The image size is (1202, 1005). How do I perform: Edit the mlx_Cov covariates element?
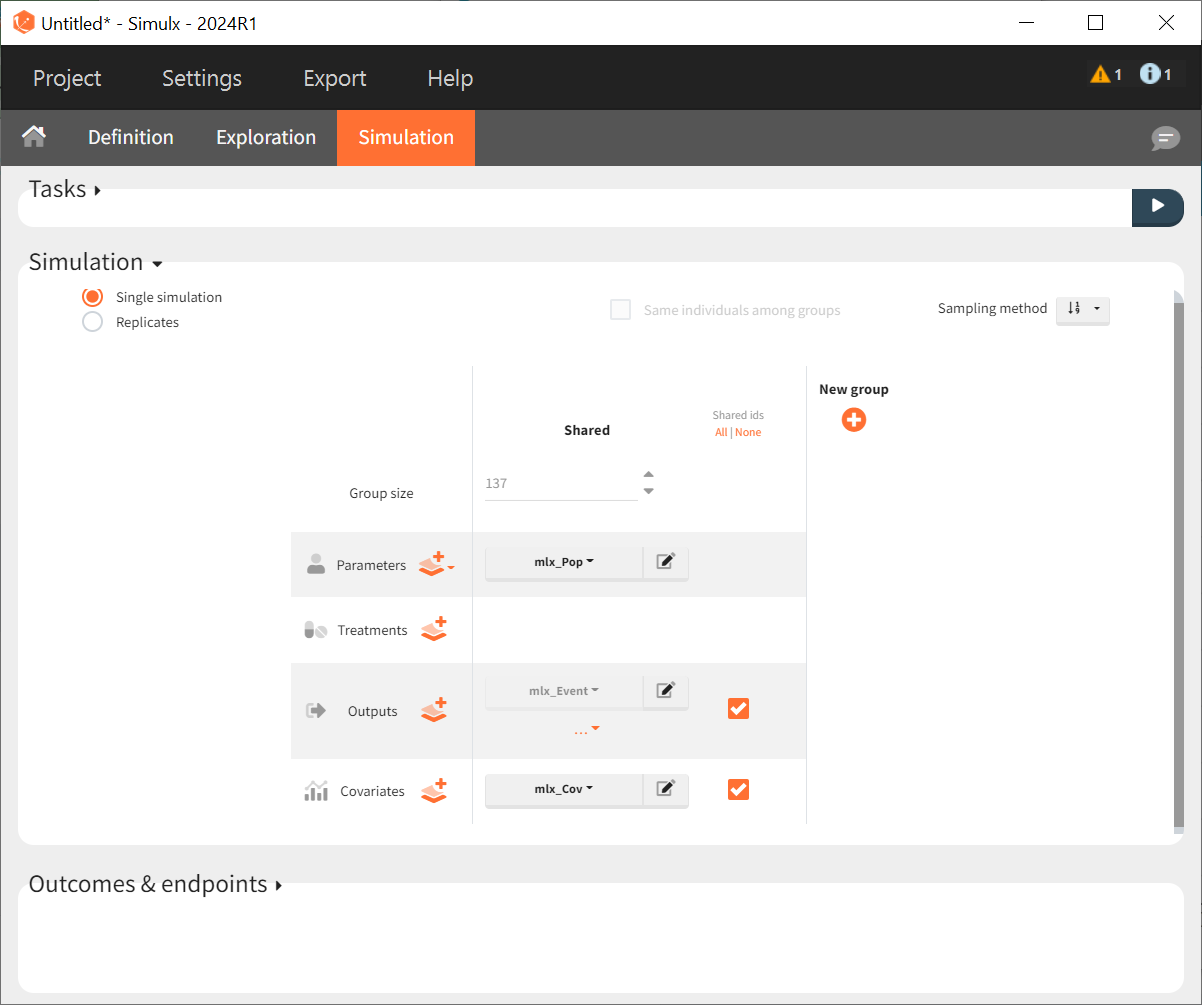[x=665, y=789]
